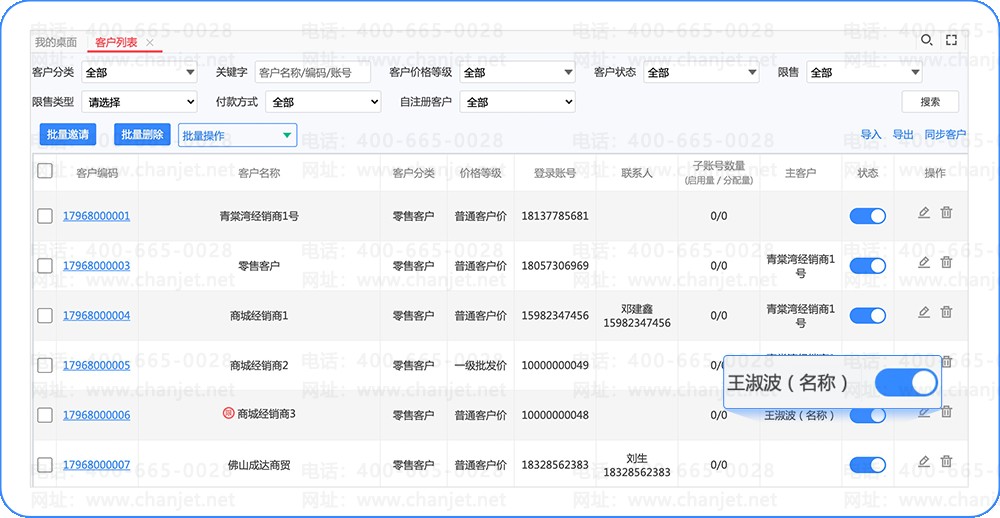The width and height of the screenshot is (1000, 518).
Task: Focus the 关键字 keyword input field
Action: [312, 73]
